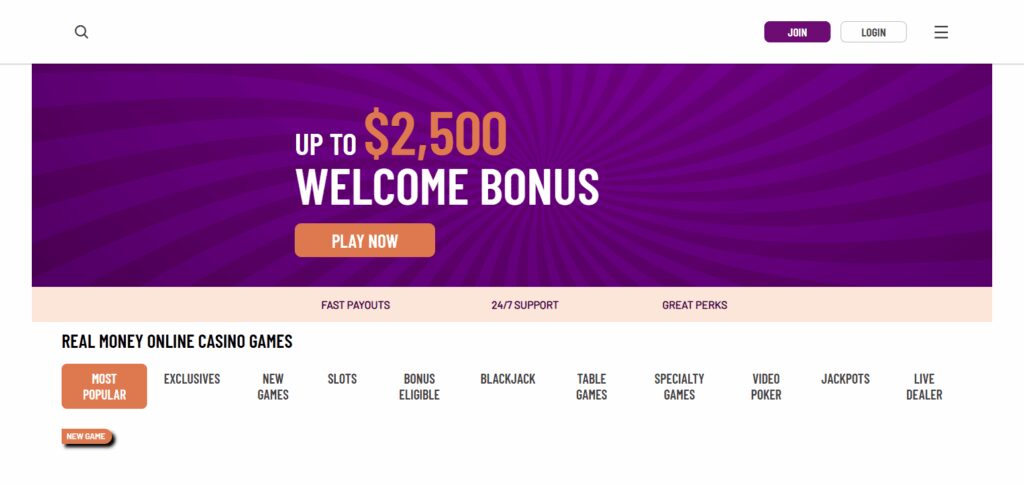Click the Fast Payouts text
Image resolution: width=1024 pixels, height=485 pixels.
355,305
